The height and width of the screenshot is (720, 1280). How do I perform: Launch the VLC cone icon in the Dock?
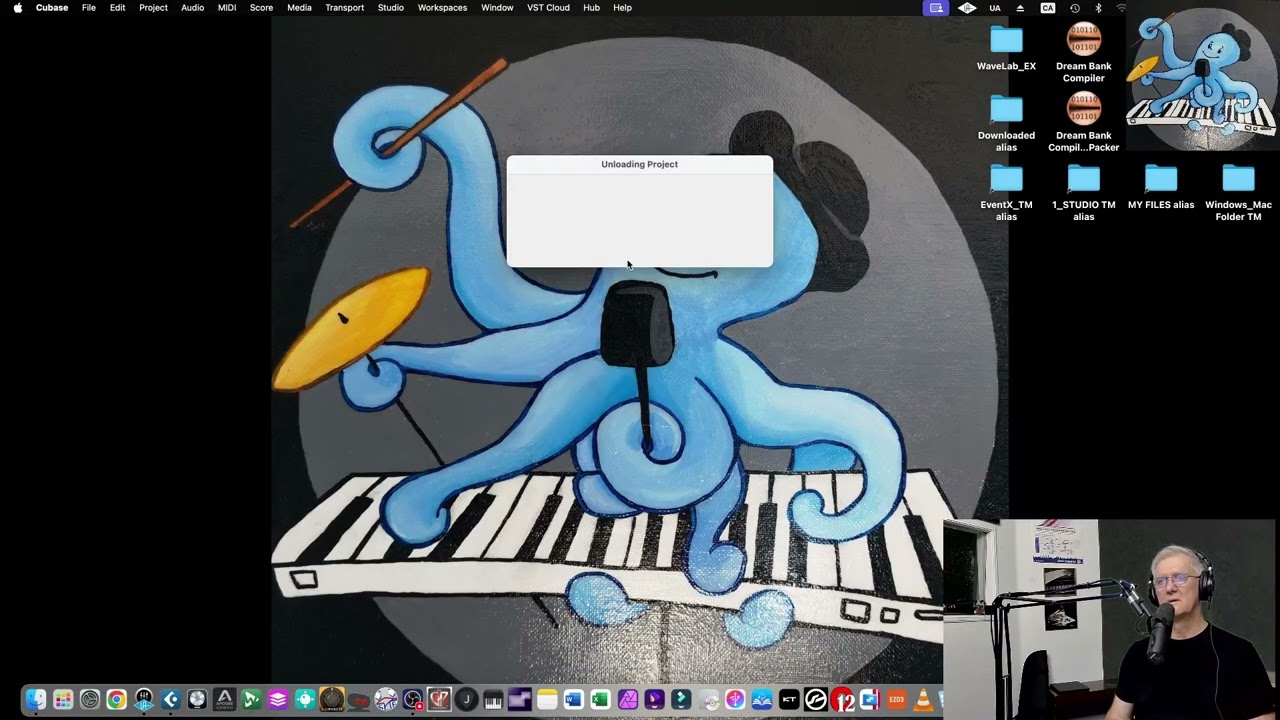coord(923,700)
